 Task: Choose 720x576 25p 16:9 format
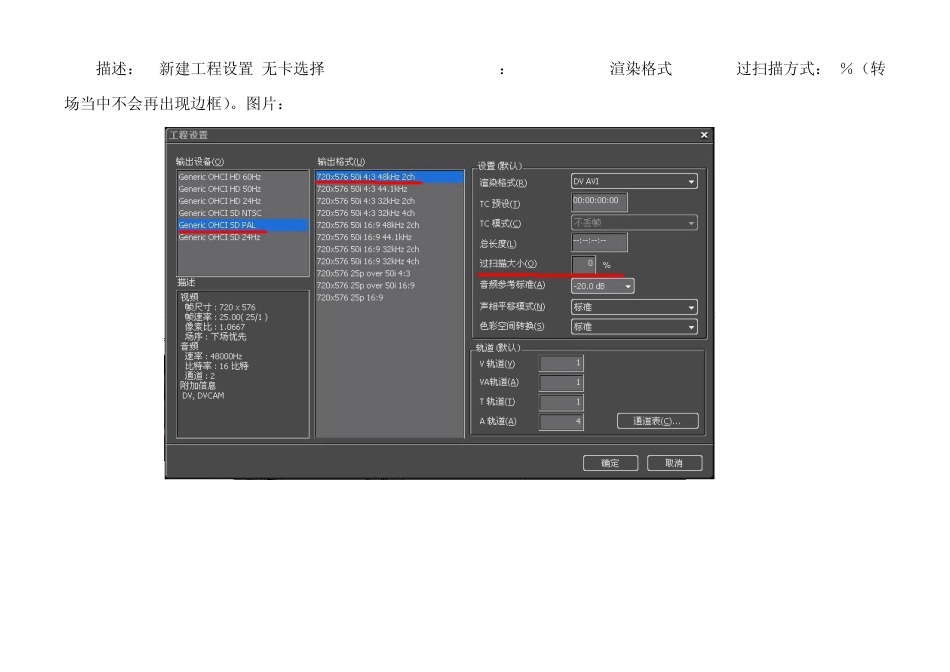click(390, 298)
